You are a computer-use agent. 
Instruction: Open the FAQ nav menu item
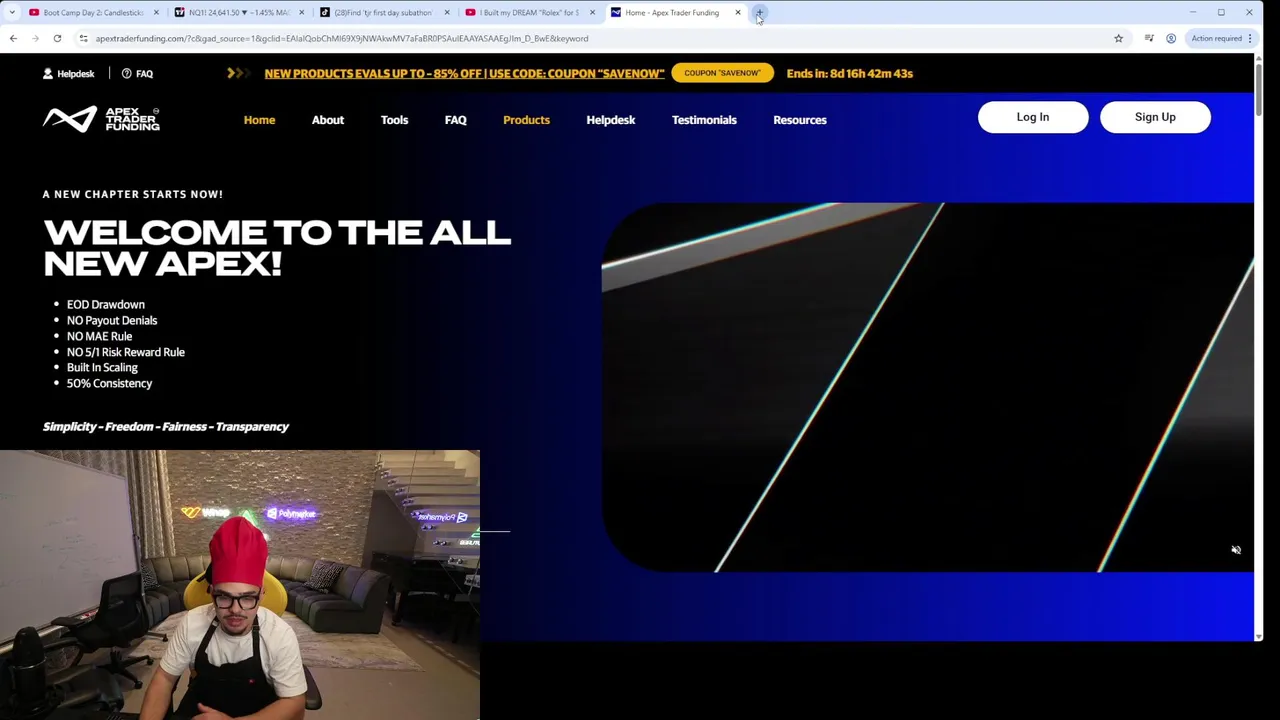coord(455,120)
